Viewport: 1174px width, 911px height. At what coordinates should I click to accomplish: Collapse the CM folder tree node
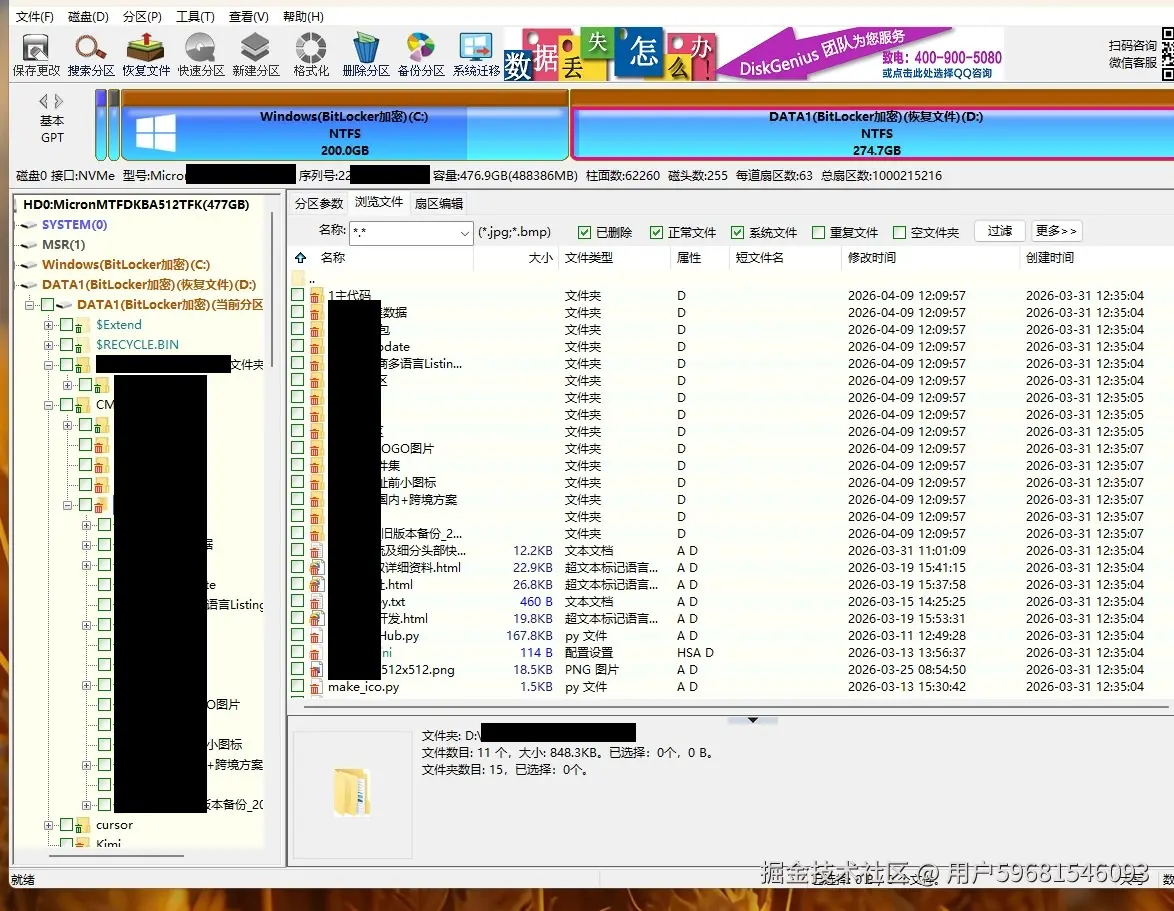[x=49, y=405]
